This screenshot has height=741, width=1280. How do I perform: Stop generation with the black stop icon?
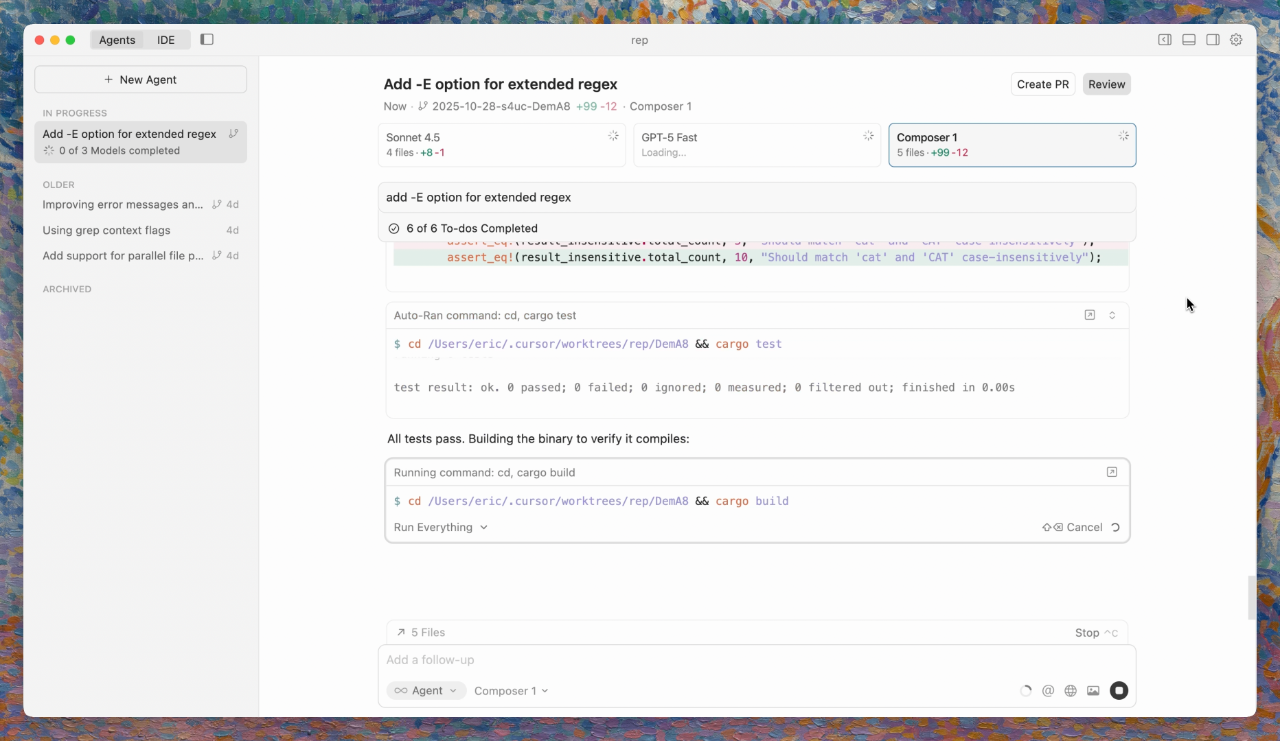1119,690
